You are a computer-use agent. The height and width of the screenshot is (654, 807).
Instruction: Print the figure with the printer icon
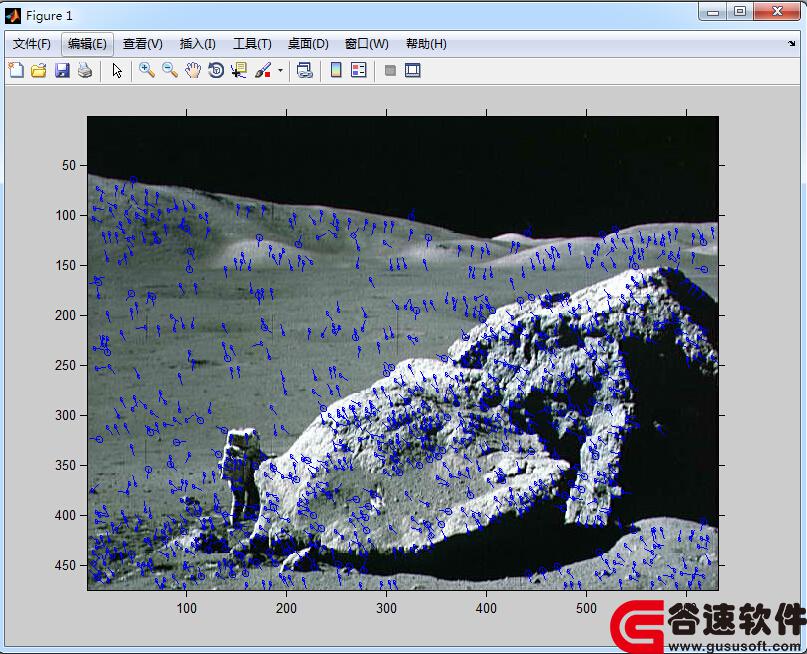tap(85, 70)
